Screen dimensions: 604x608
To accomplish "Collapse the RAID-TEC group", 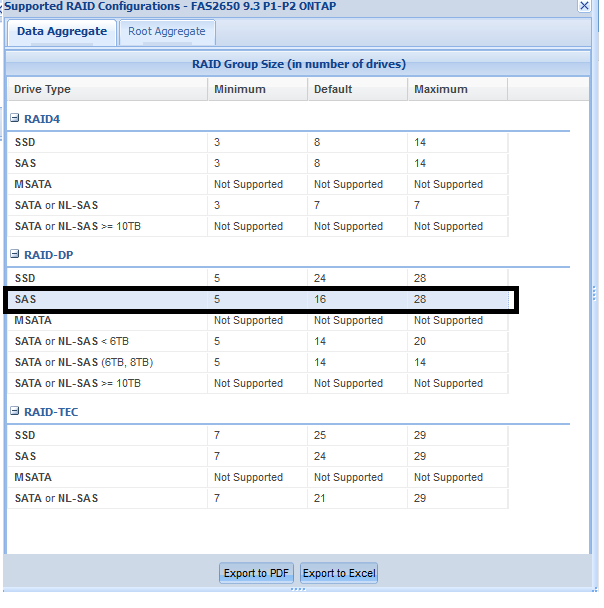I will [14, 411].
